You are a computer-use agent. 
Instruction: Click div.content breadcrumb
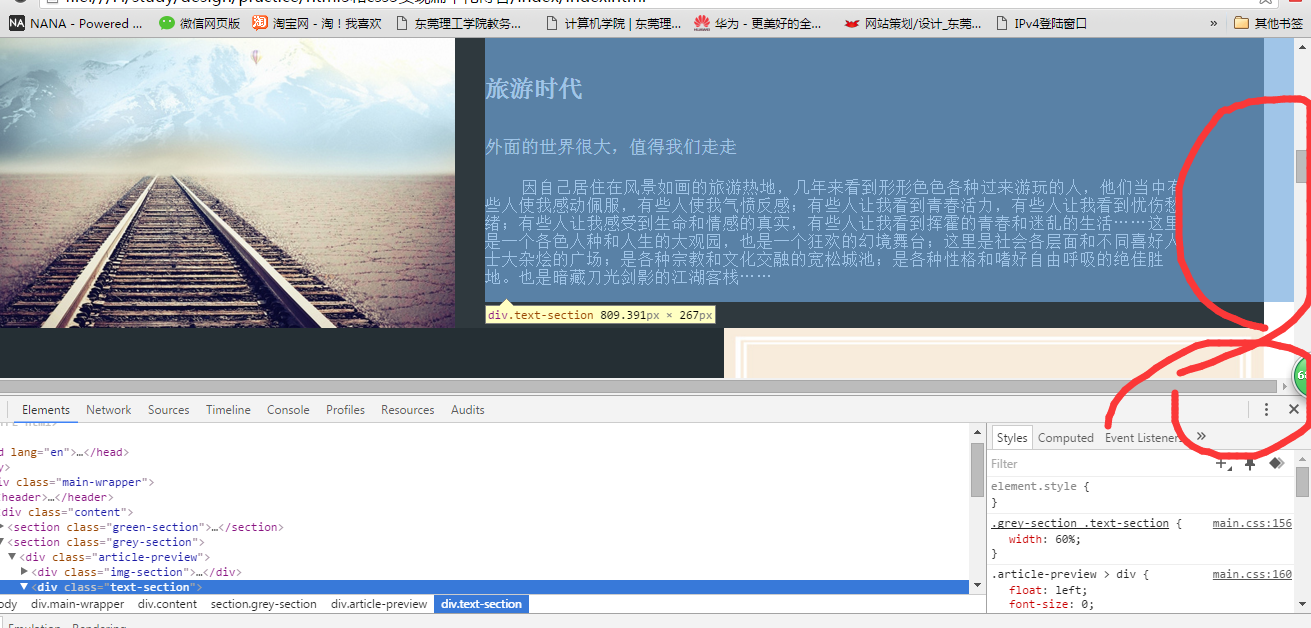pyautogui.click(x=168, y=604)
